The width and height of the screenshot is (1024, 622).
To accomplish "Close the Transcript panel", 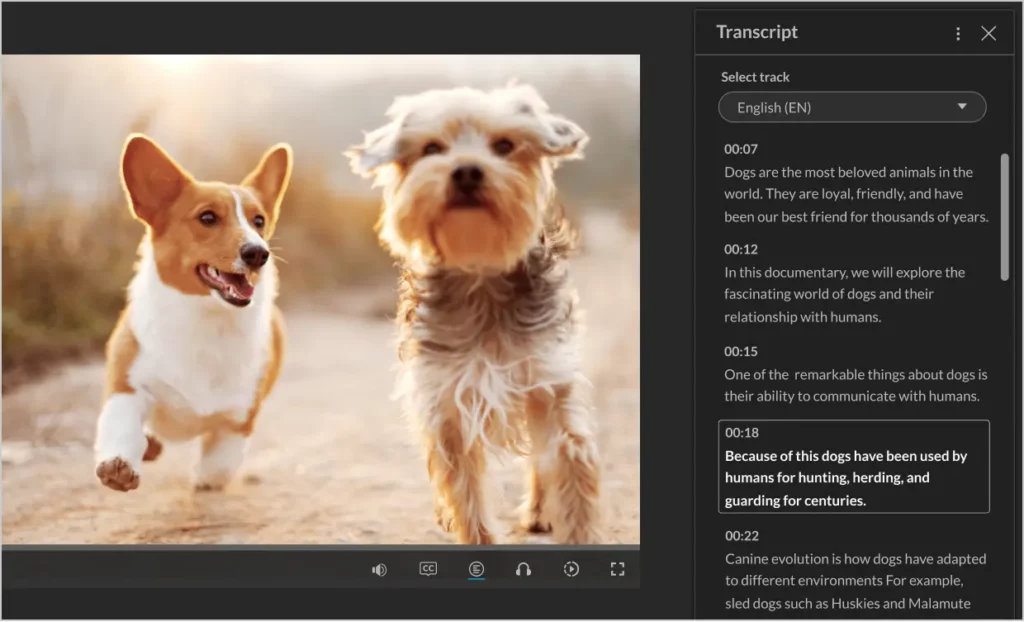I will click(989, 34).
